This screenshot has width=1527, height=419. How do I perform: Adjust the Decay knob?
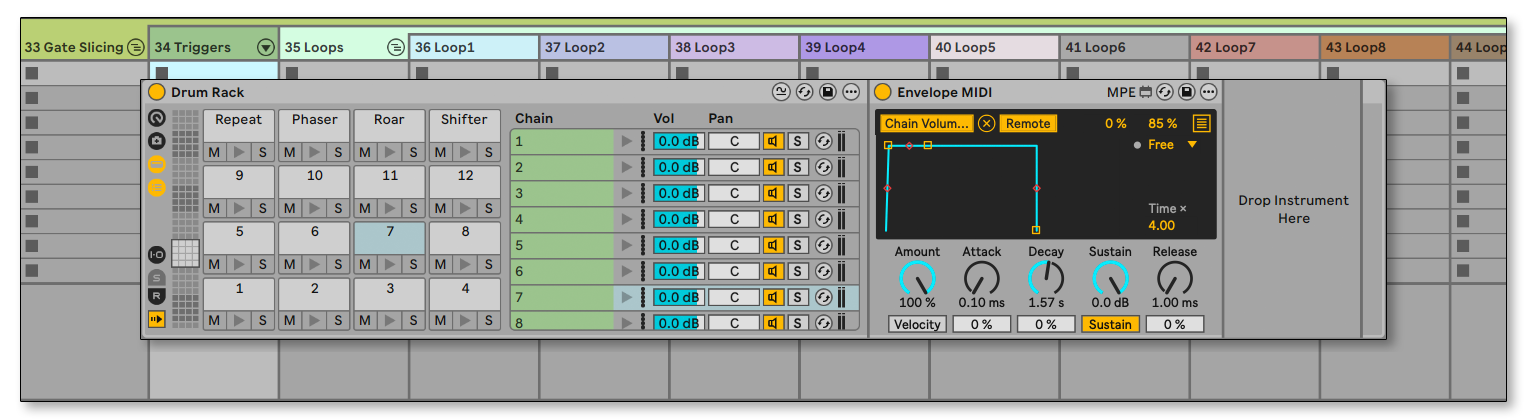point(1046,277)
